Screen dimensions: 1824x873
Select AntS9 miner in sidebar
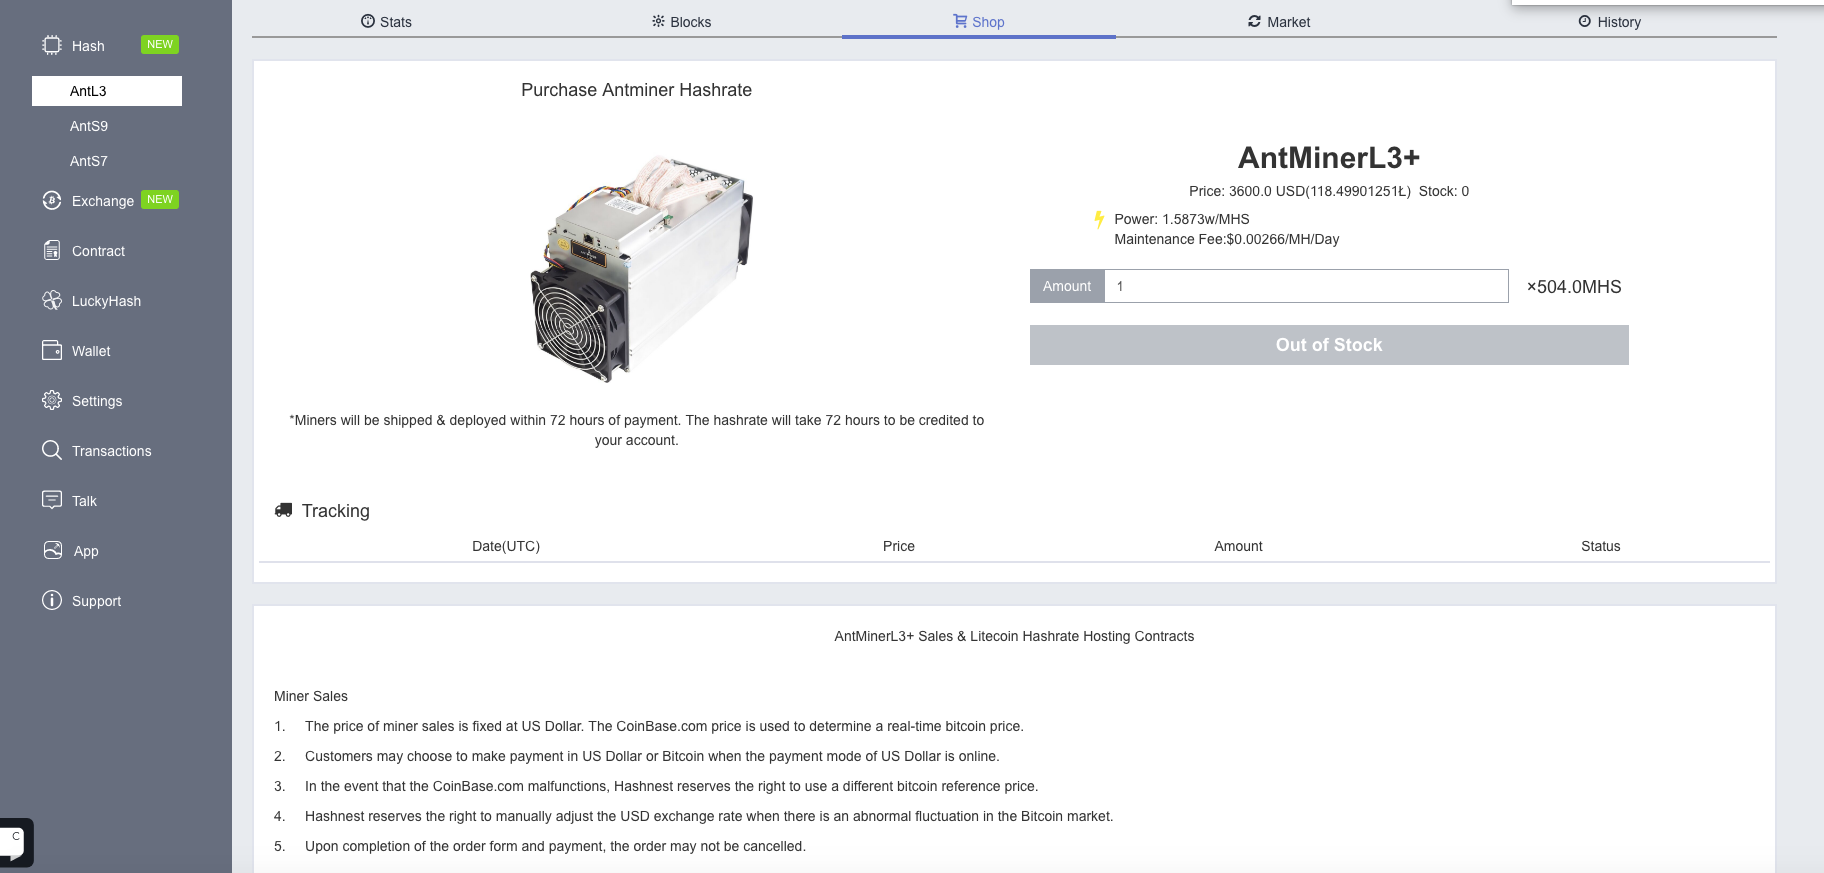tap(89, 126)
